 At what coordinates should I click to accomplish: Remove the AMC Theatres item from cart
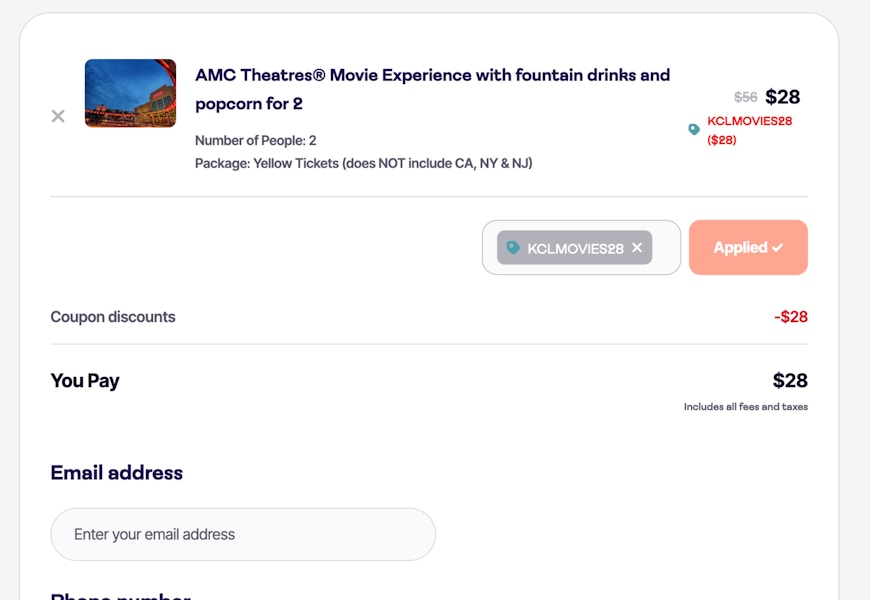(58, 116)
